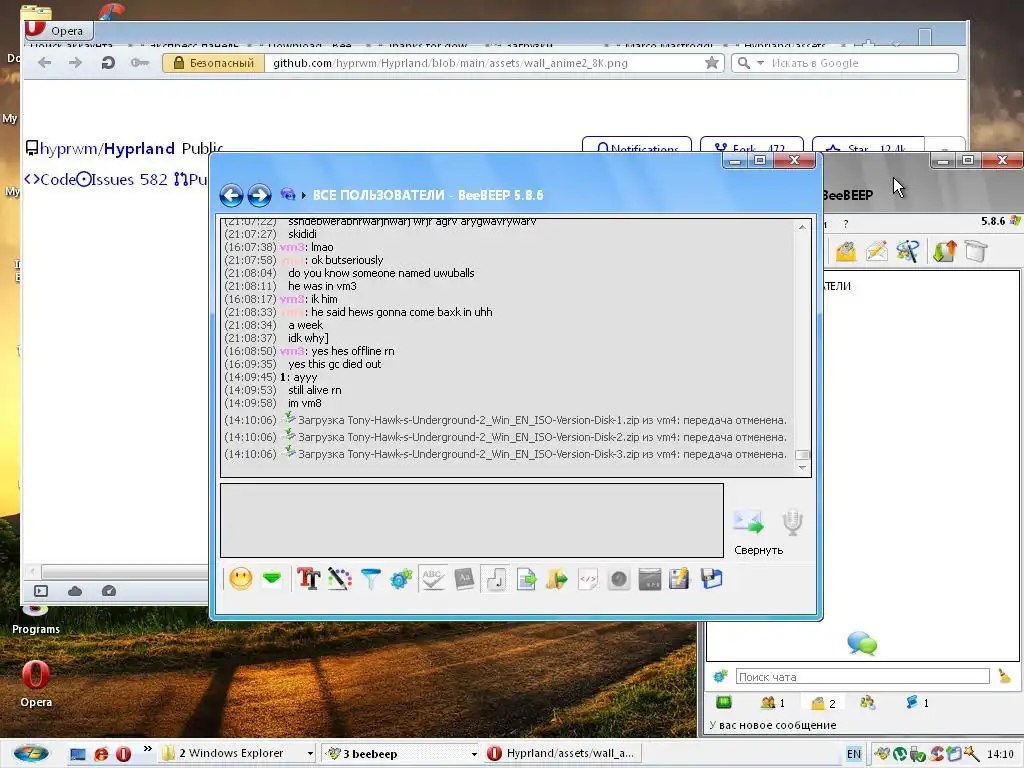The height and width of the screenshot is (768, 1024).
Task: Click the Opera cloud sync icon
Action: (x=75, y=591)
